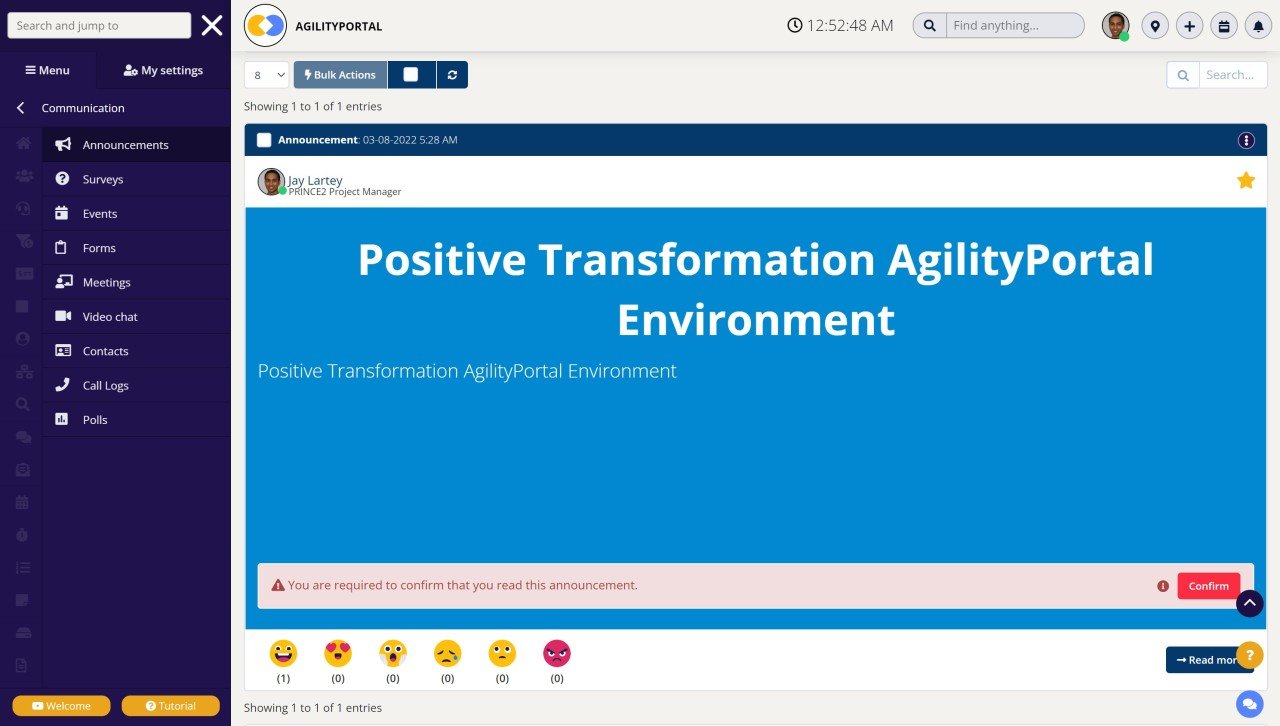Check the announcement header checkbox
The image size is (1280, 726).
264,140
